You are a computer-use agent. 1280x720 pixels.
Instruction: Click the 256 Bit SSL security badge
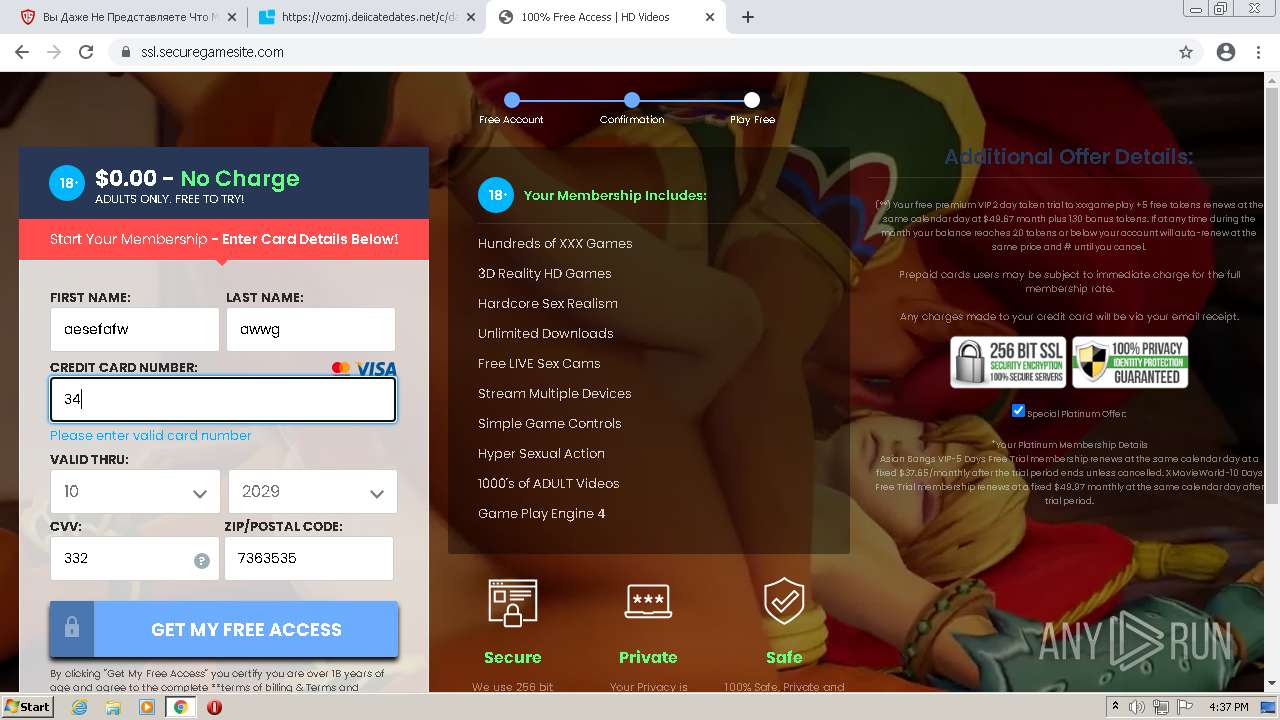(x=1008, y=362)
